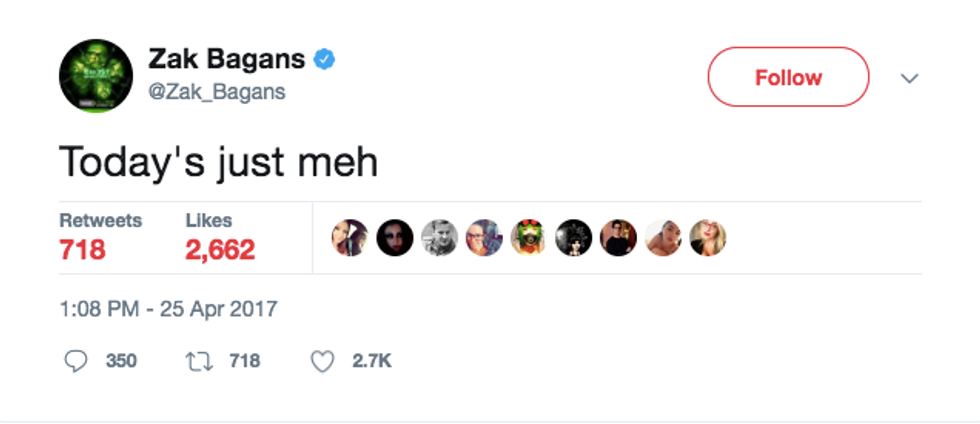Click the last liker avatar in the row

[707, 238]
